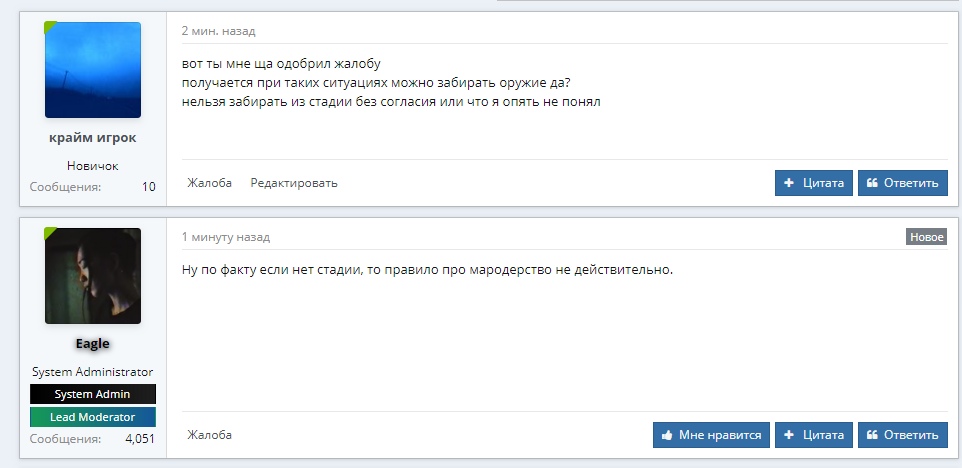Click the thumbs-up Like button on Eagle's post
Viewport: 962px width, 468px height.
click(711, 435)
